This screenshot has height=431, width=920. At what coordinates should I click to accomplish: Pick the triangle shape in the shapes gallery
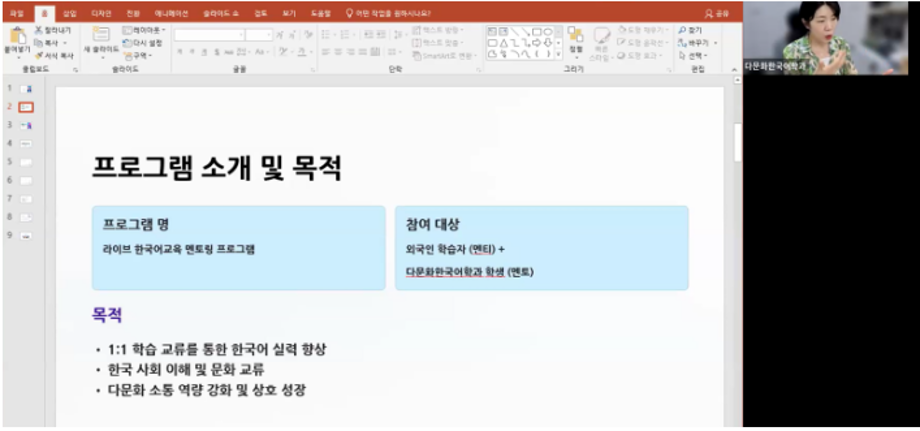point(503,43)
